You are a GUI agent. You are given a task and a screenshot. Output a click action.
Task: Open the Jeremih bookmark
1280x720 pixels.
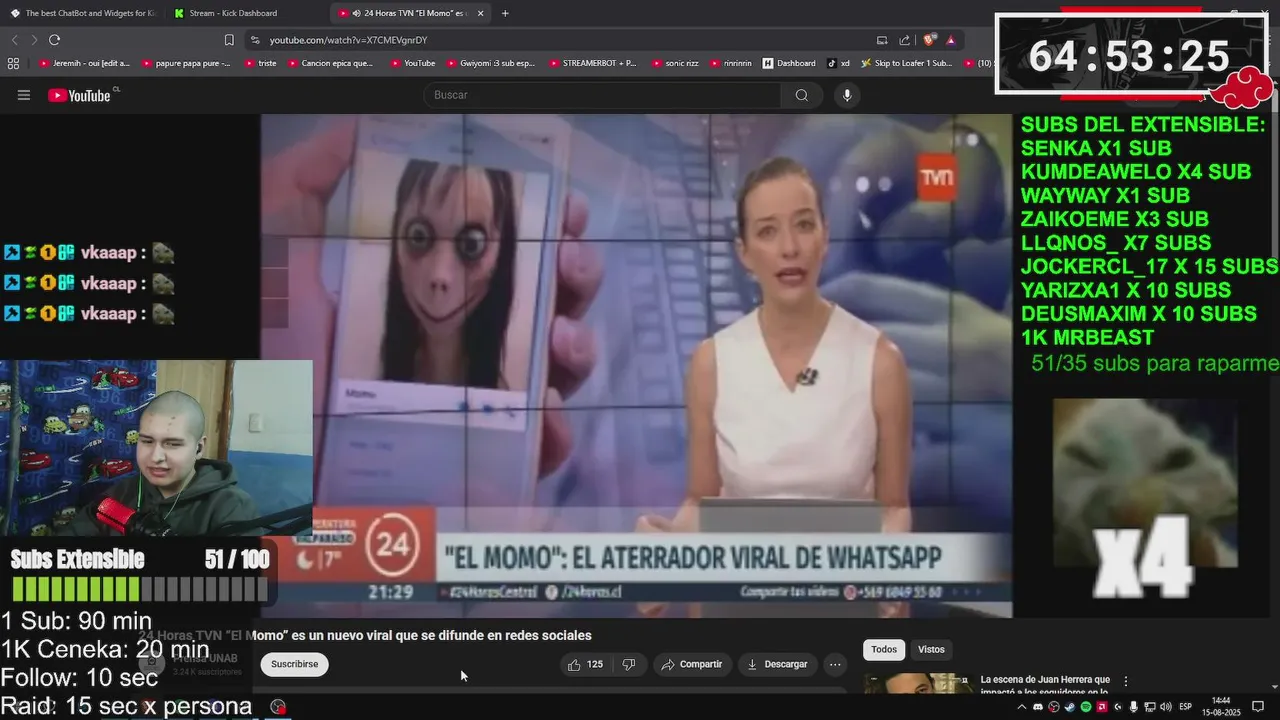[85, 63]
